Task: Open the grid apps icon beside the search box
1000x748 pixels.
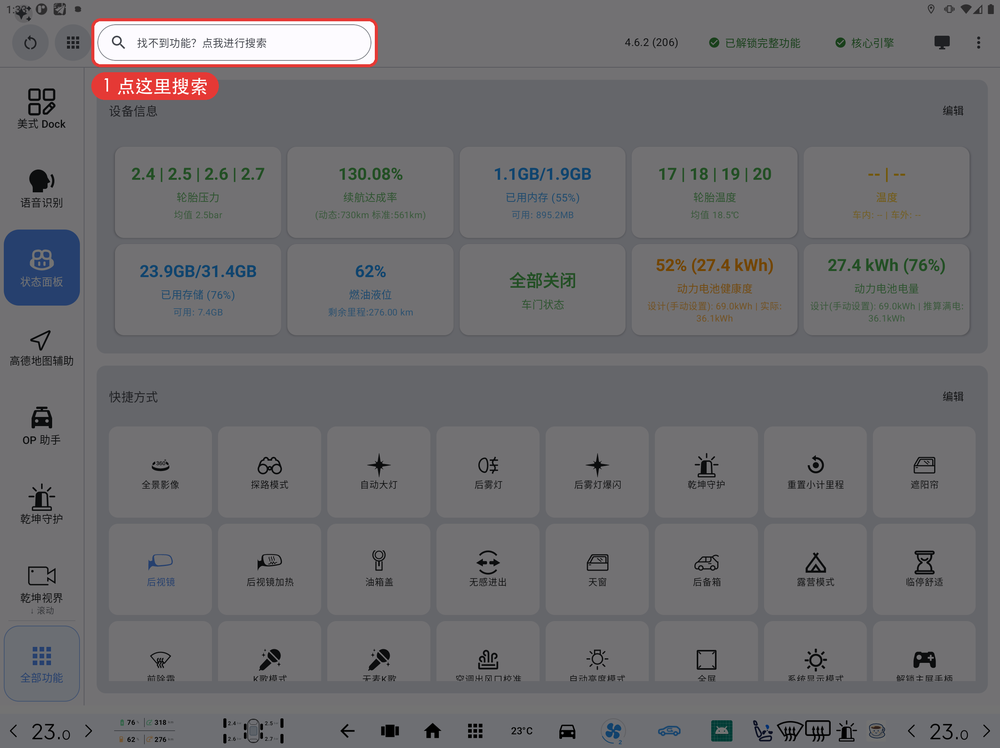Action: (x=73, y=43)
